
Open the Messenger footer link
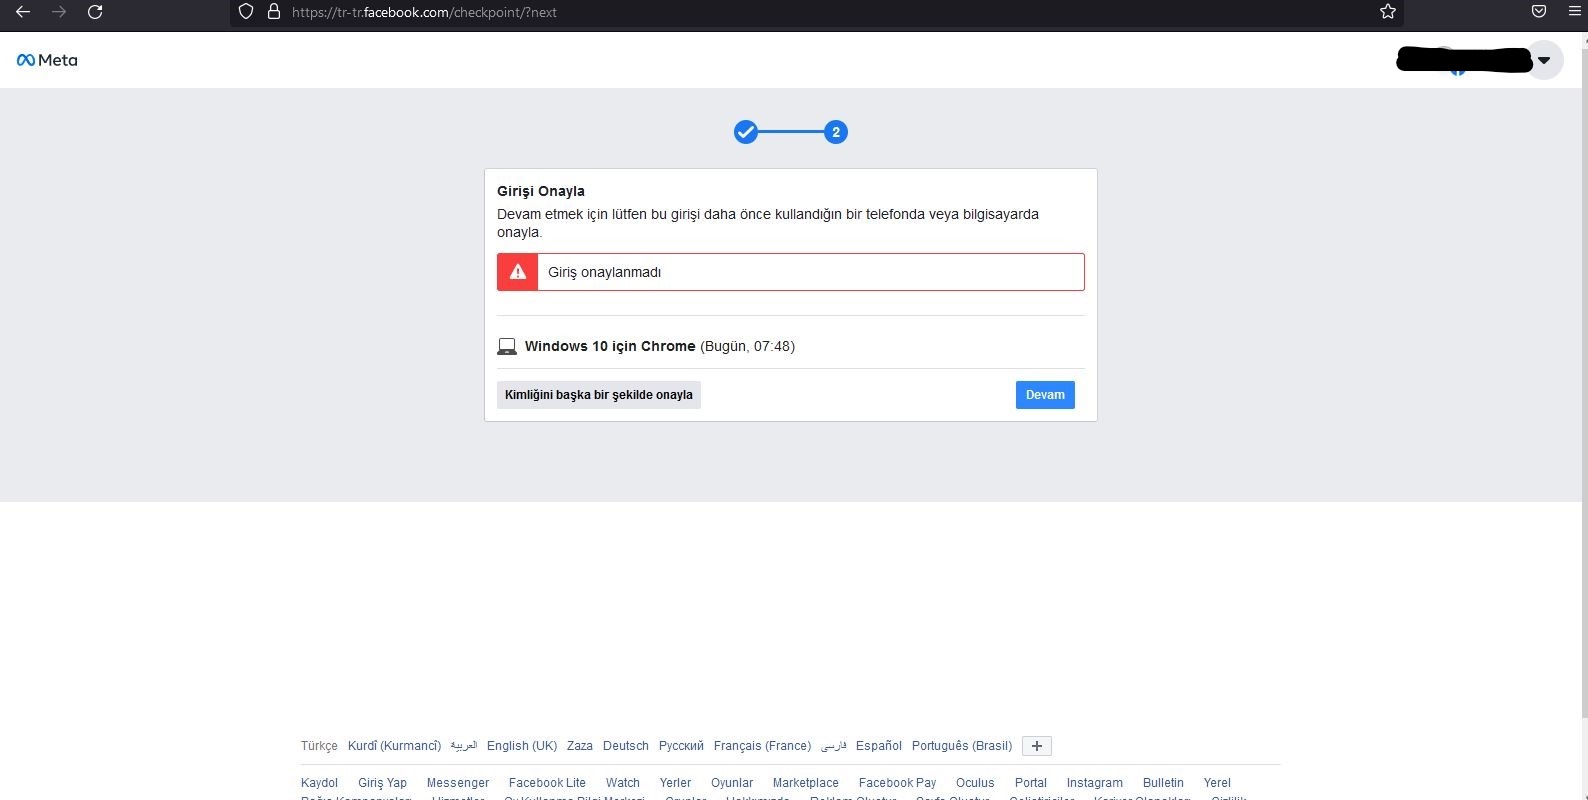pyautogui.click(x=458, y=783)
